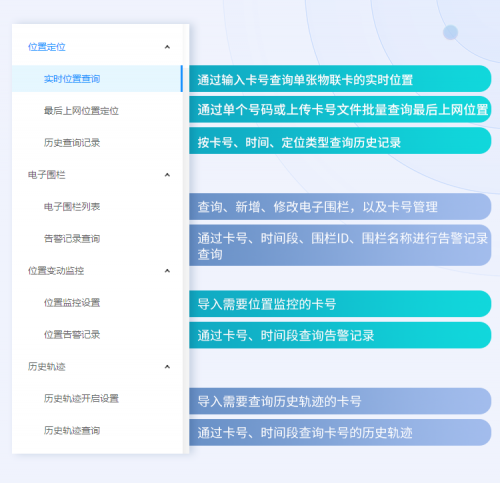
Task: Open 位置告警记录 item
Action: click(97, 335)
